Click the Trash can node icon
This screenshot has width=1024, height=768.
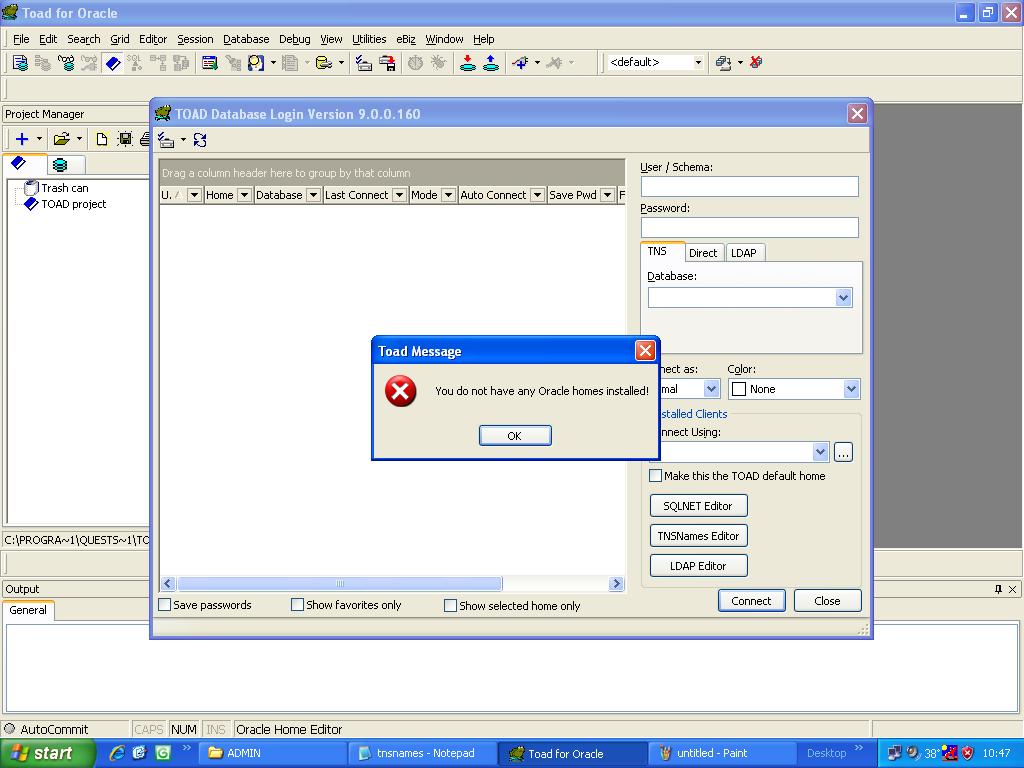[31, 188]
